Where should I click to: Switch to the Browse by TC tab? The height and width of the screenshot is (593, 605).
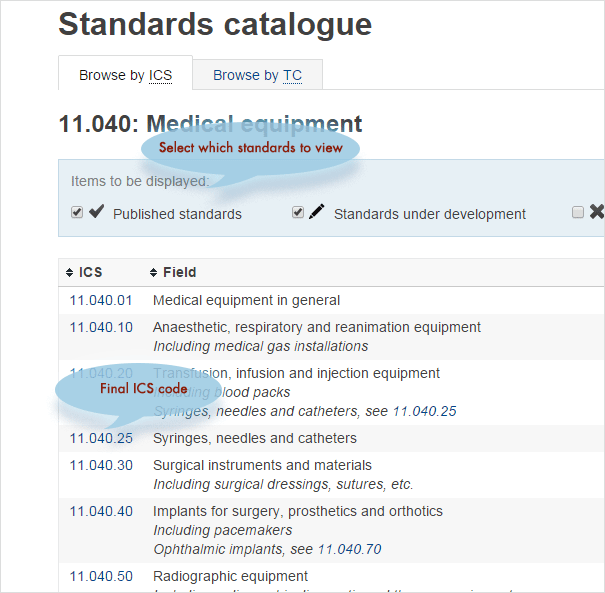[x=257, y=75]
